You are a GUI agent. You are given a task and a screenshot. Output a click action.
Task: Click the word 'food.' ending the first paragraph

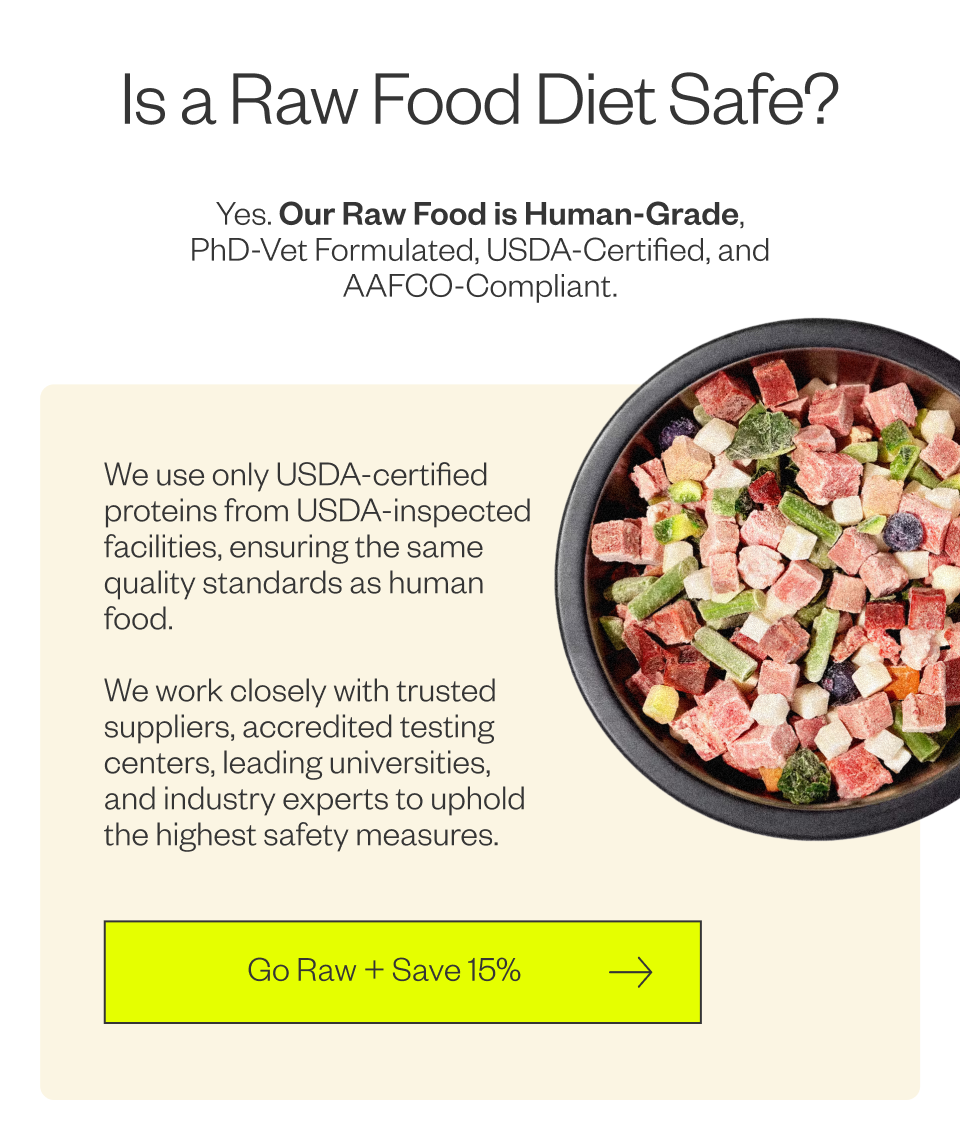coord(139,619)
